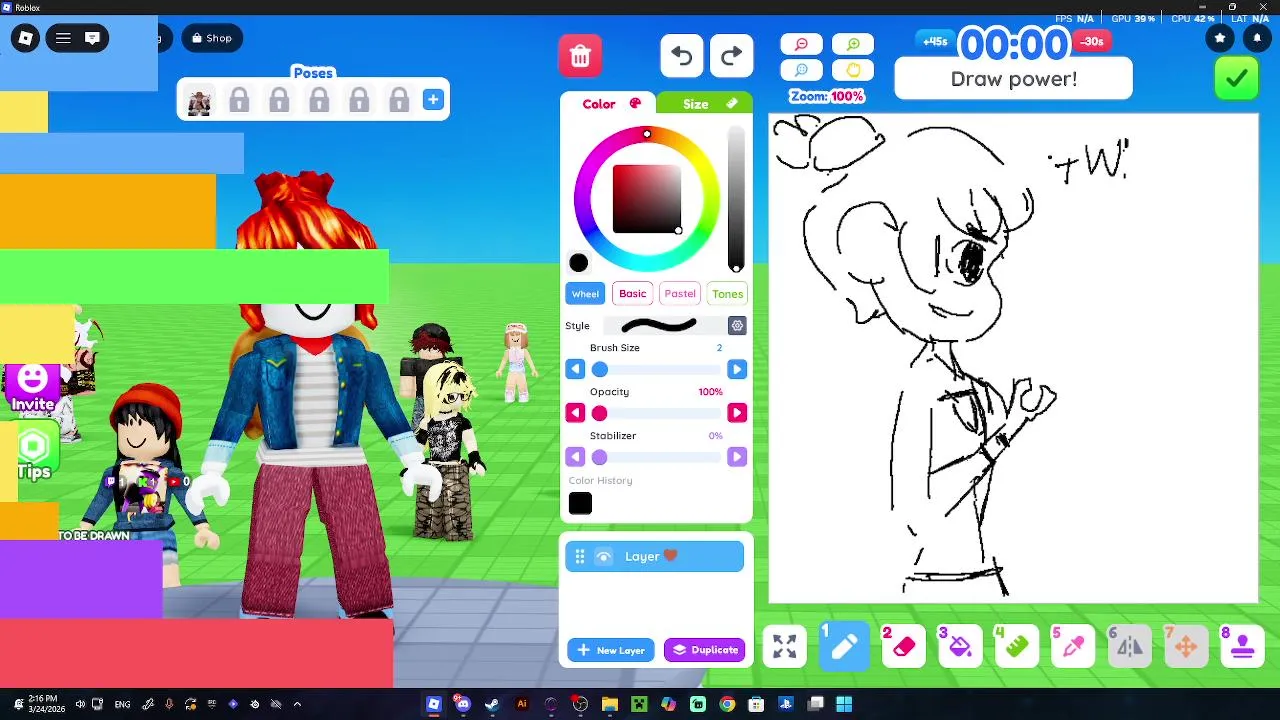Duplicate the current layer
Image resolution: width=1280 pixels, height=720 pixels.
tap(705, 650)
